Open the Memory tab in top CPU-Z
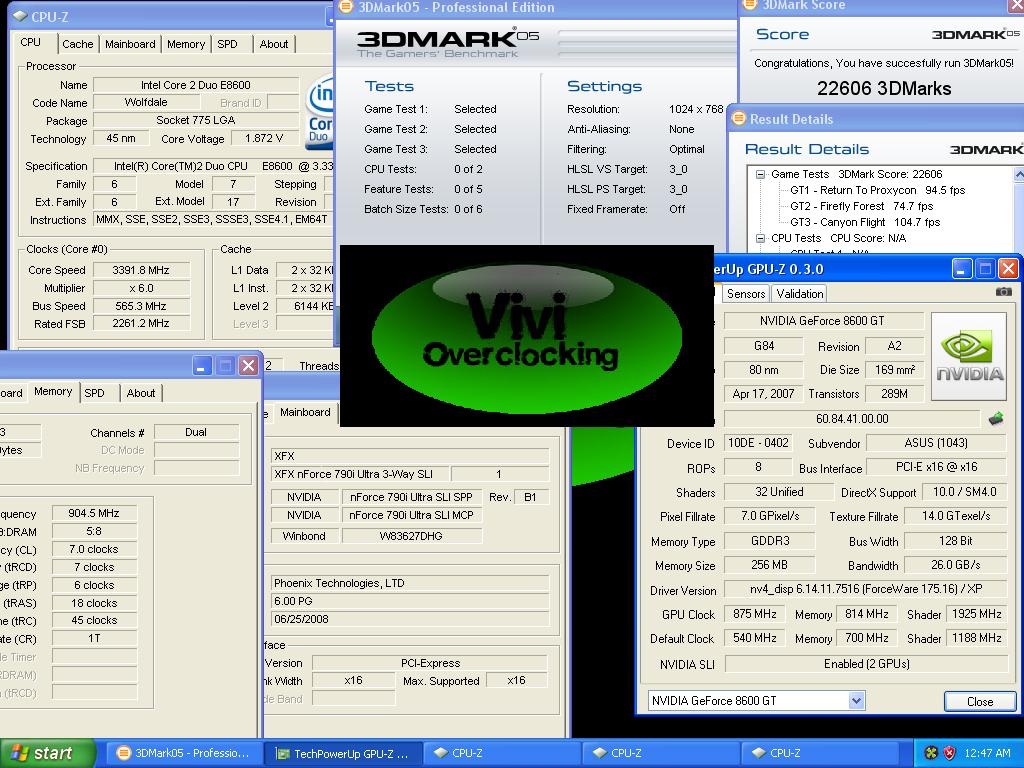1024x768 pixels. [186, 44]
